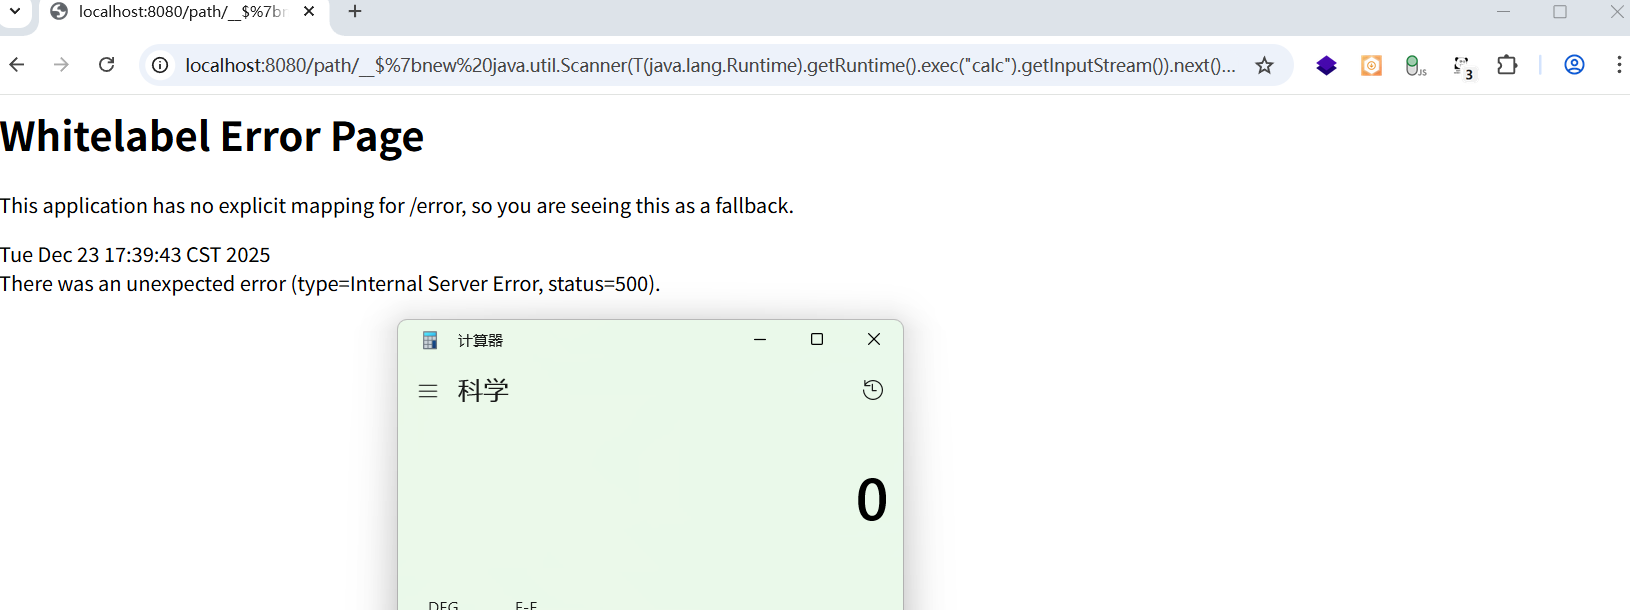Image resolution: width=1630 pixels, height=610 pixels.
Task: Click the address bar URL field
Action: click(700, 66)
